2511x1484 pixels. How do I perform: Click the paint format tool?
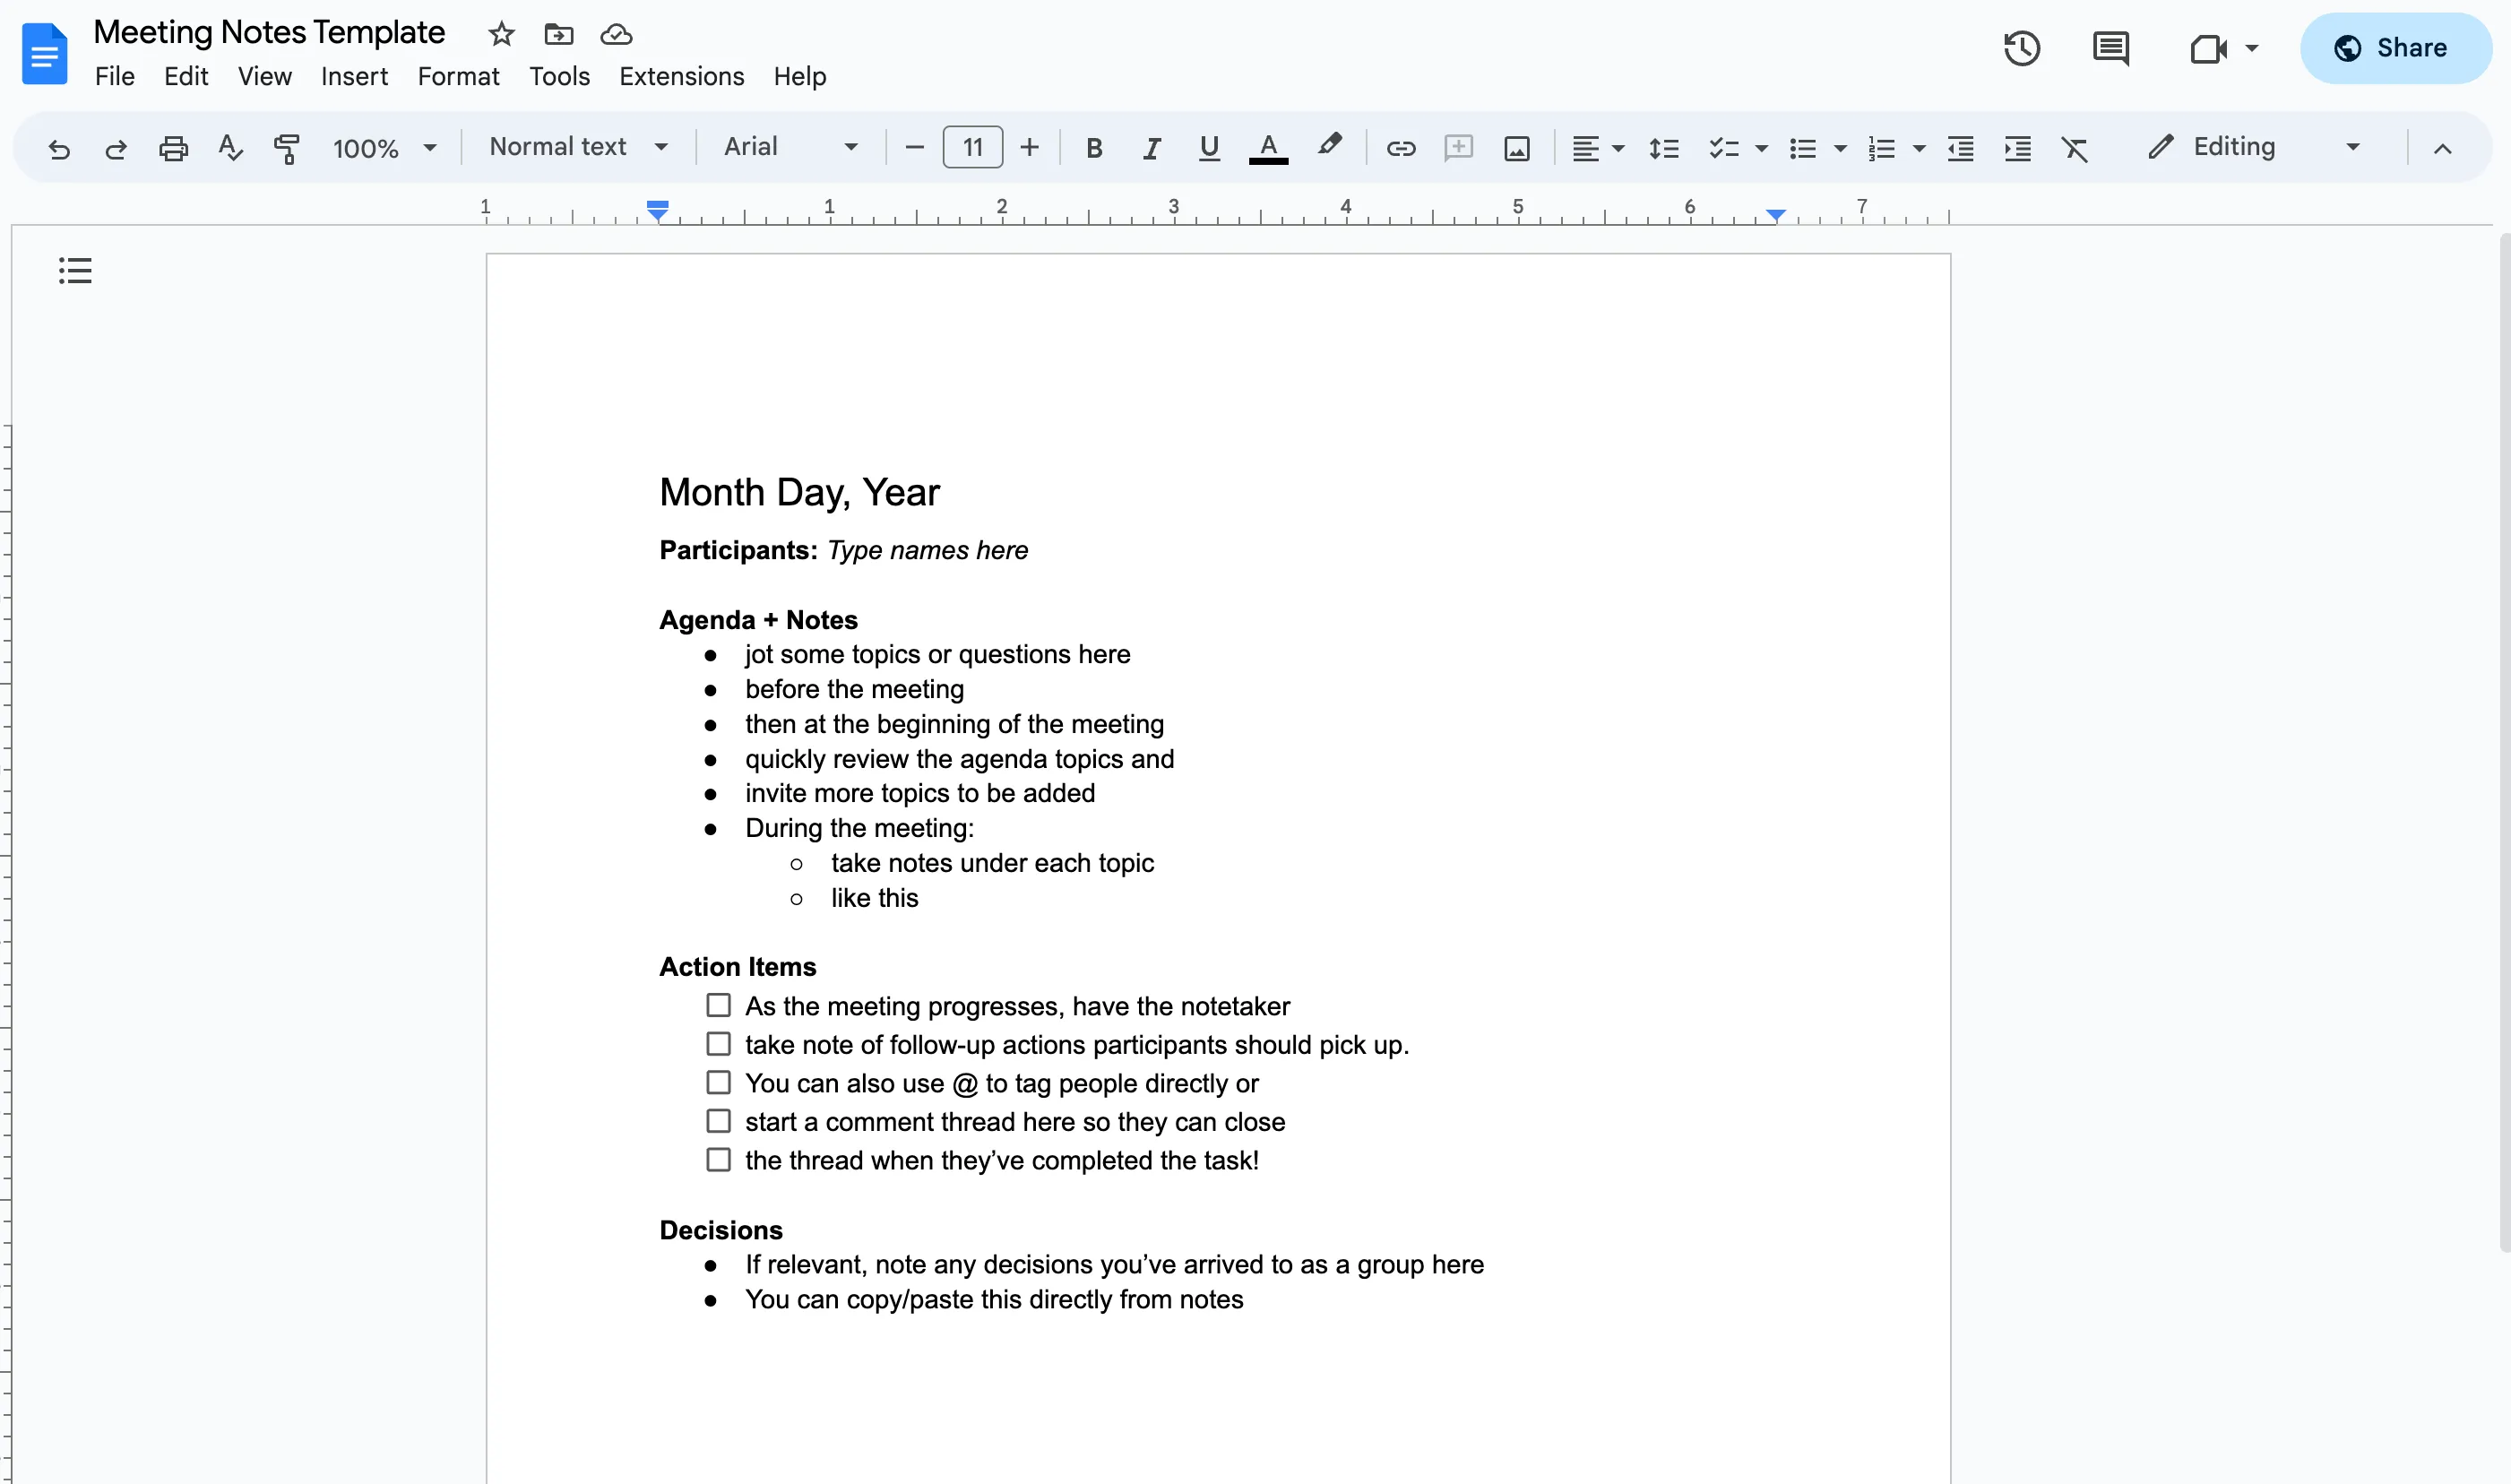(x=287, y=147)
